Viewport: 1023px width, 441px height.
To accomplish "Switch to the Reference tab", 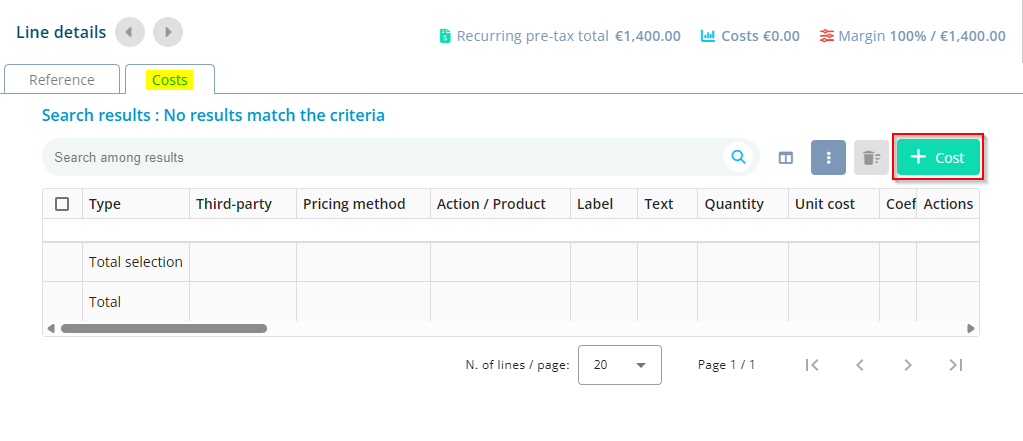I will [62, 80].
